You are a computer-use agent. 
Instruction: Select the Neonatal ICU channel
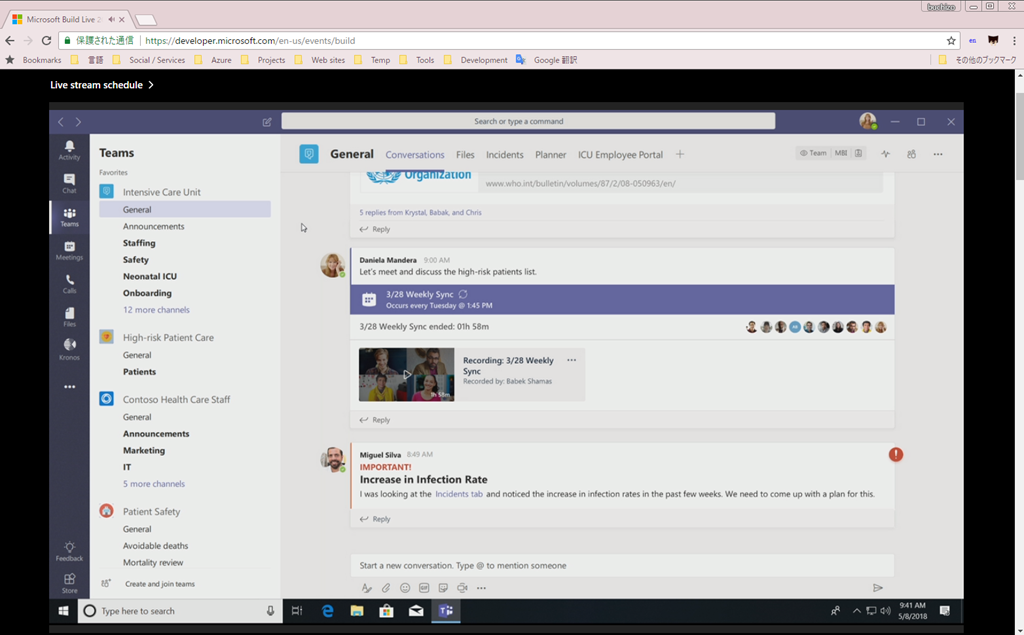tap(149, 277)
